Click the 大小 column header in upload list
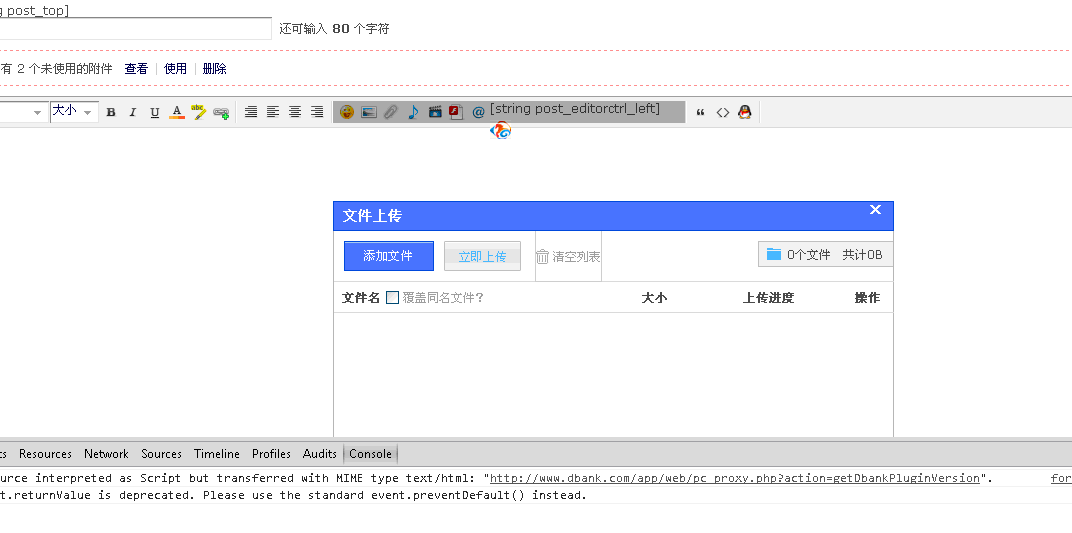The width and height of the screenshot is (1072, 533). pyautogui.click(x=654, y=298)
